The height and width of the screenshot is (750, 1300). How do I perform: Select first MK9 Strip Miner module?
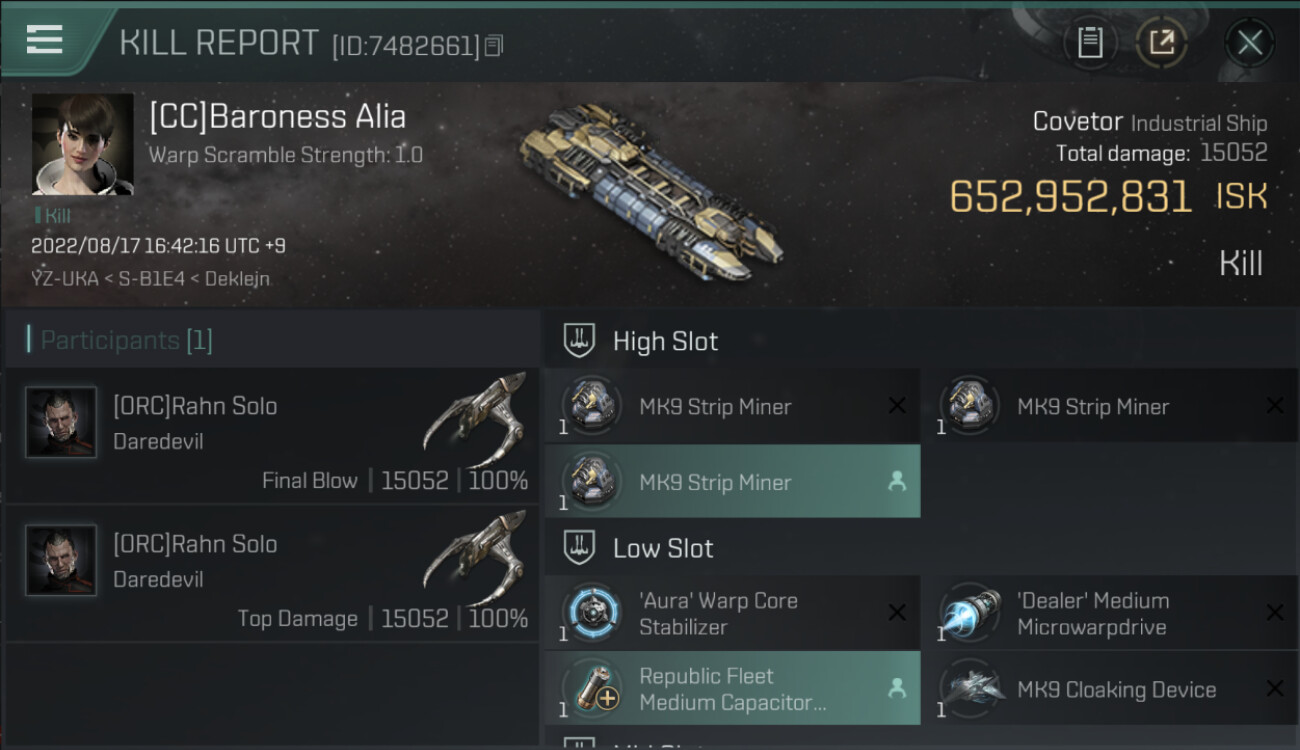coord(732,406)
